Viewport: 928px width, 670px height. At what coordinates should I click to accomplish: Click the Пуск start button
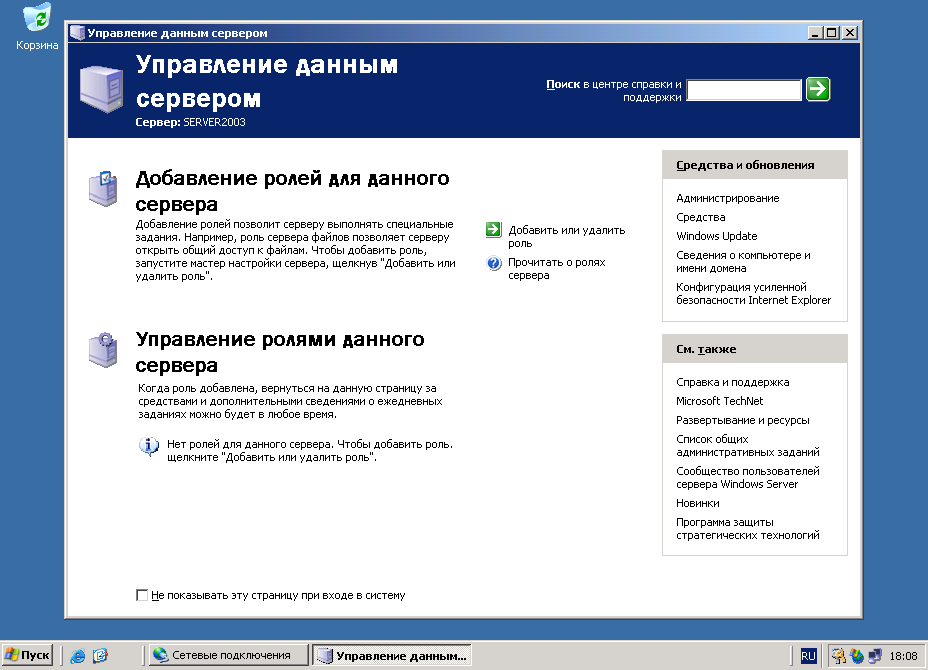[x=27, y=655]
